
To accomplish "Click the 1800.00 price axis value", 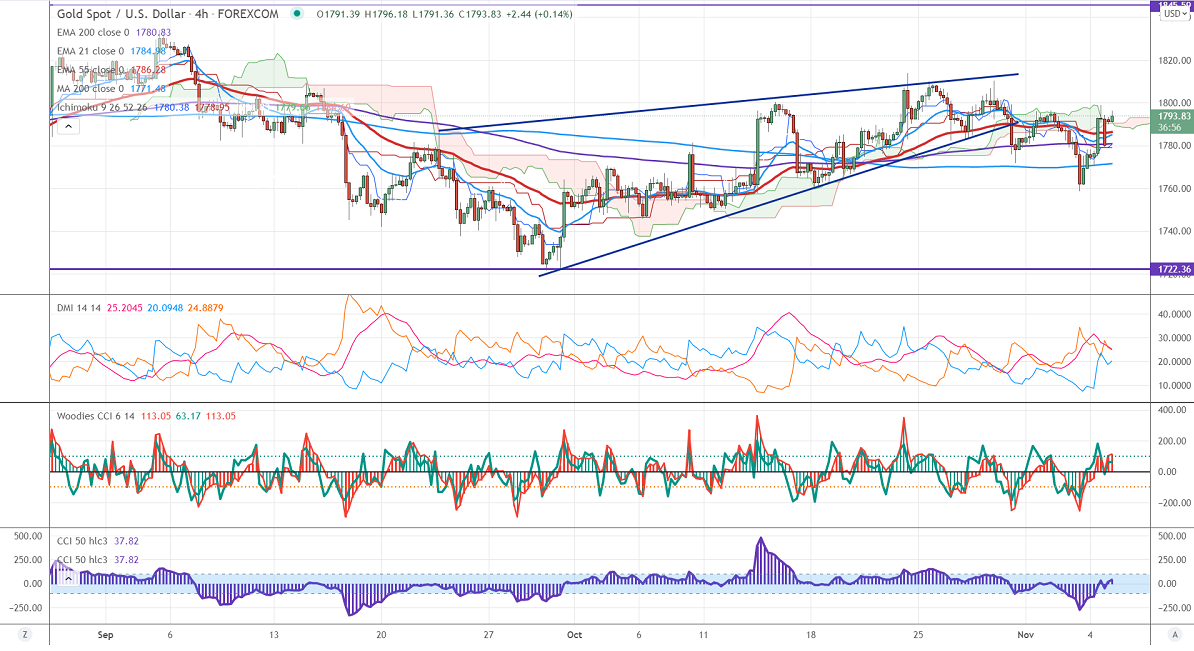I will 1175,103.
